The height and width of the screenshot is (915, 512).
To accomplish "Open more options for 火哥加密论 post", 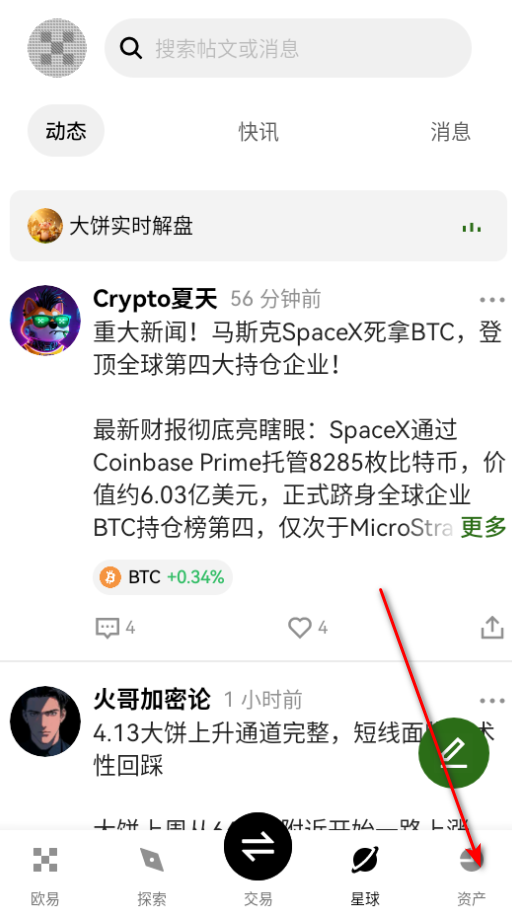I will click(x=492, y=700).
